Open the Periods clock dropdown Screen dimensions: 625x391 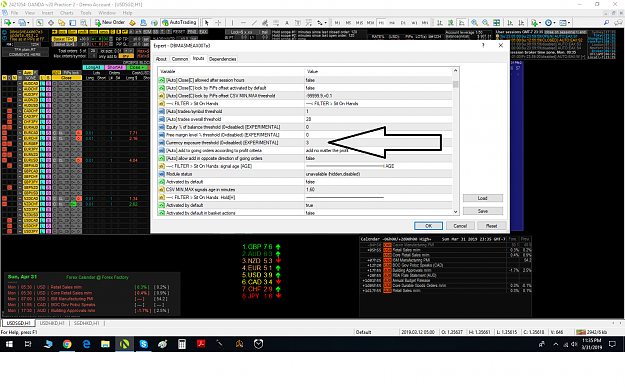tap(550, 23)
